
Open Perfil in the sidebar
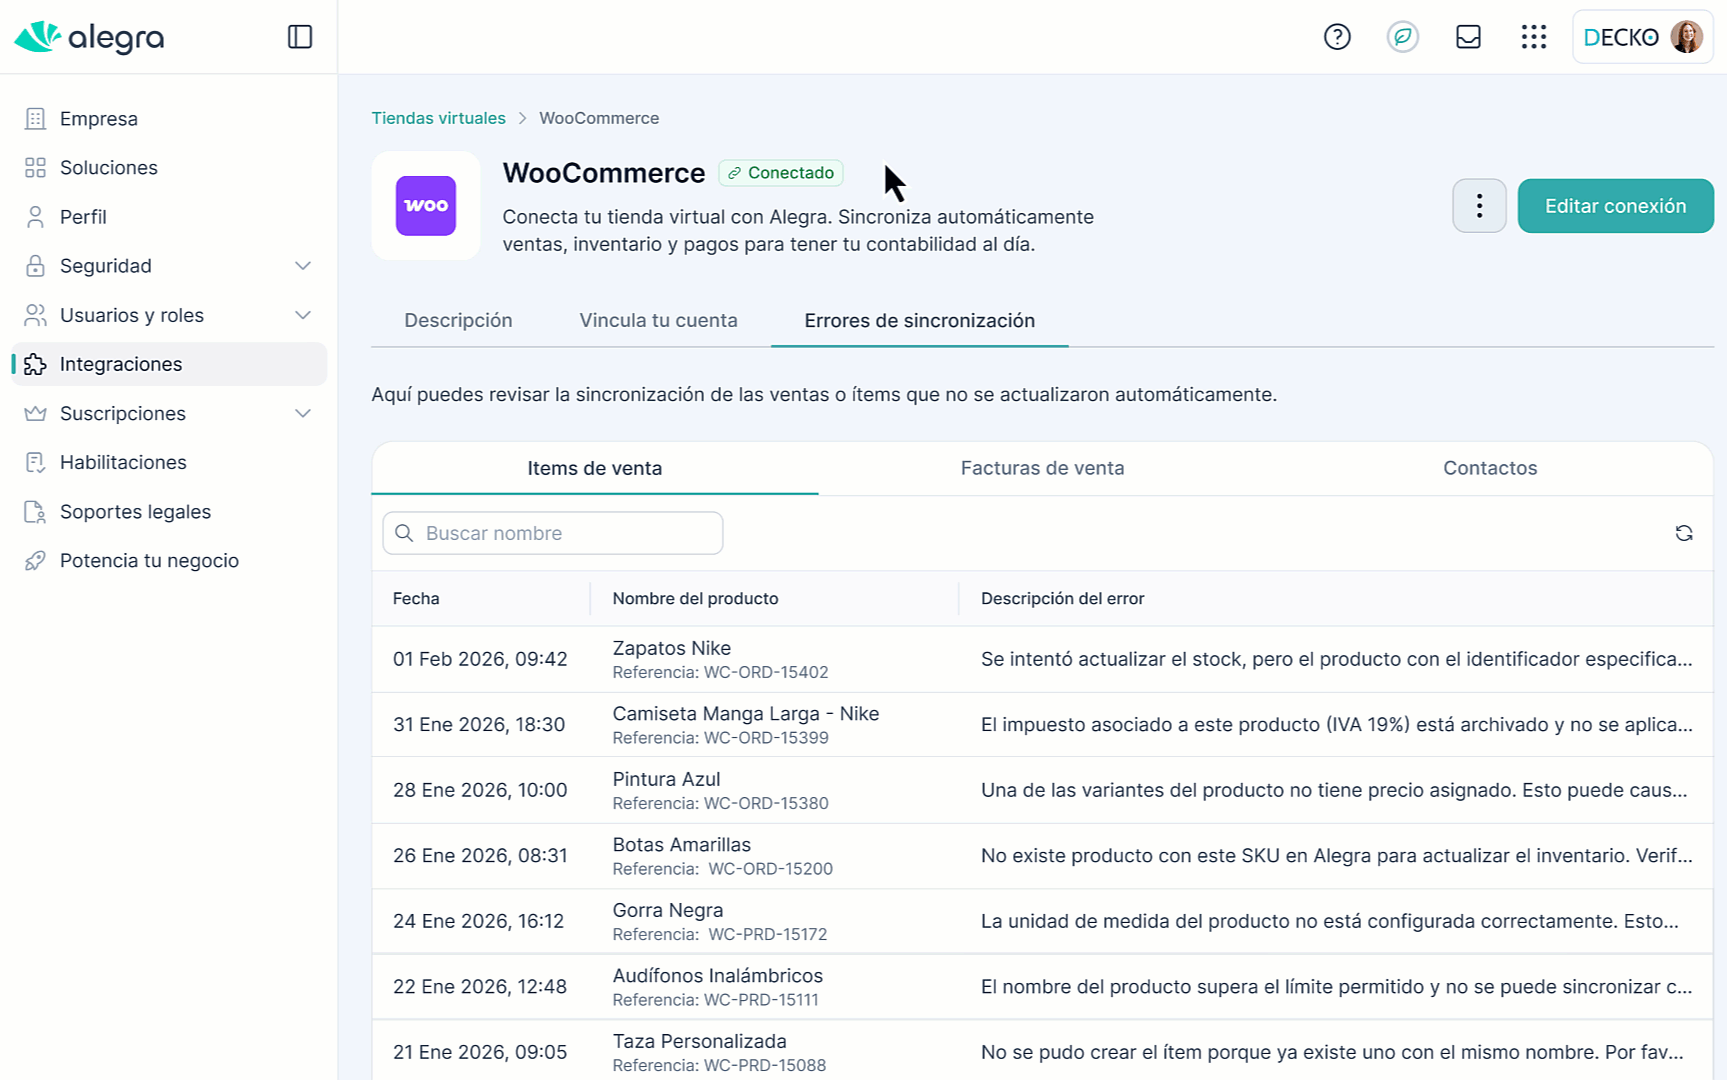tap(169, 217)
